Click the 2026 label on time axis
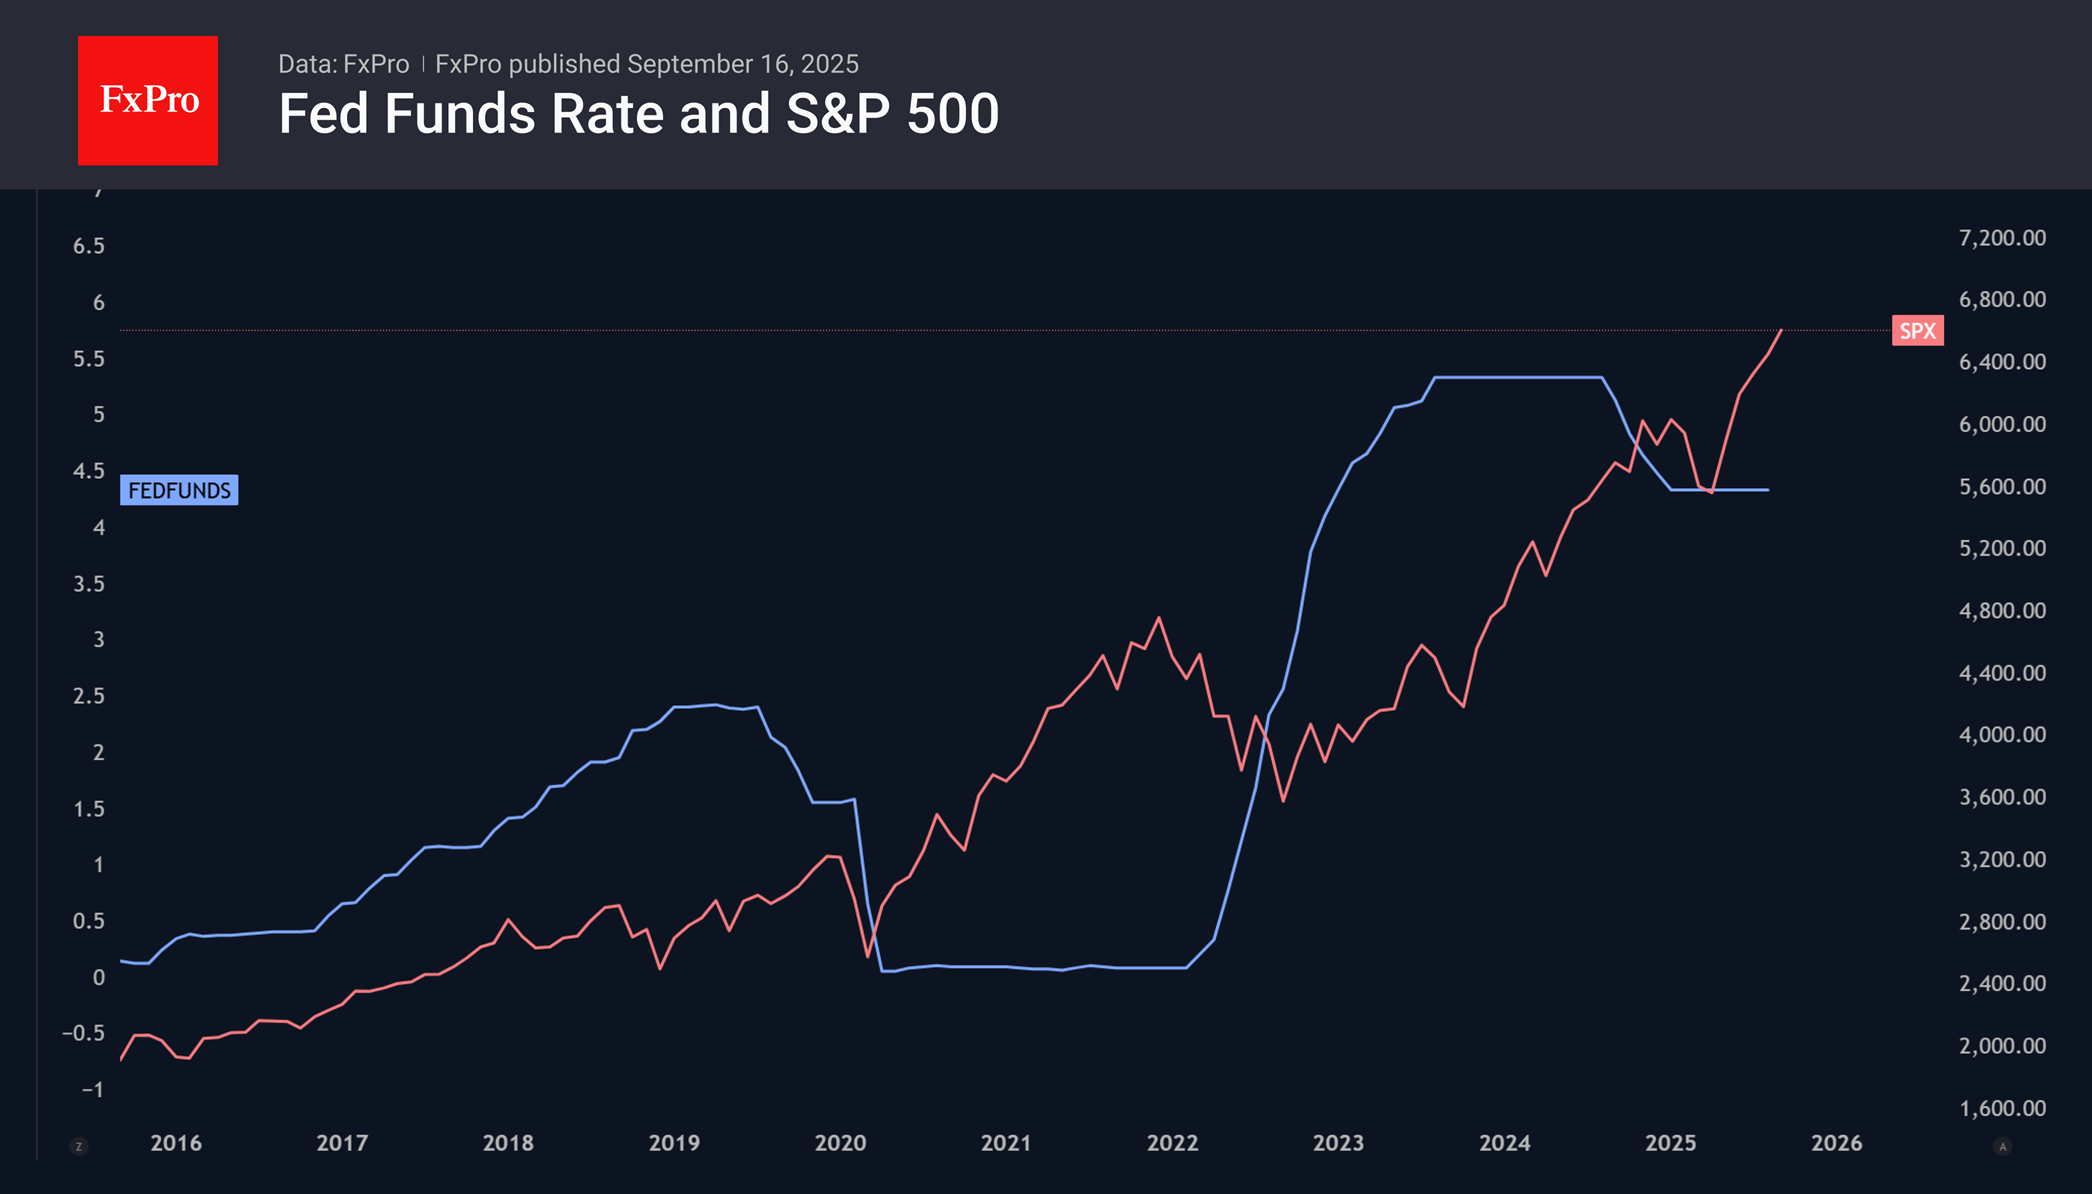2092x1194 pixels. pos(1836,1143)
